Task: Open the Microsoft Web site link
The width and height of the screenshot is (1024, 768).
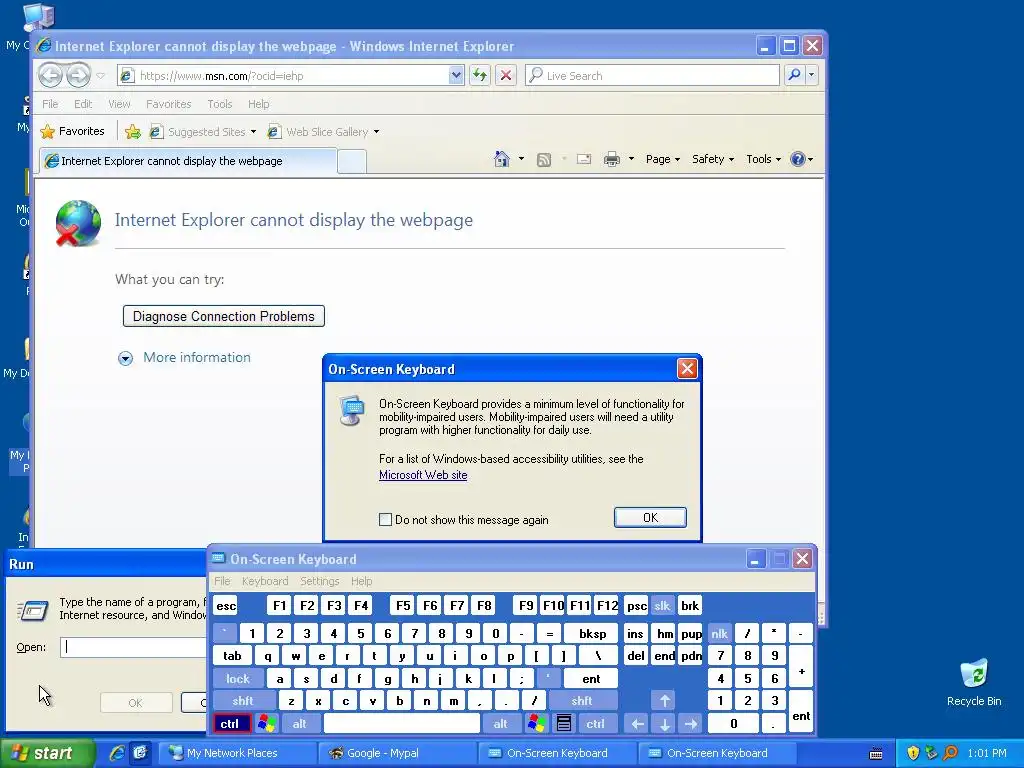Action: tap(423, 475)
